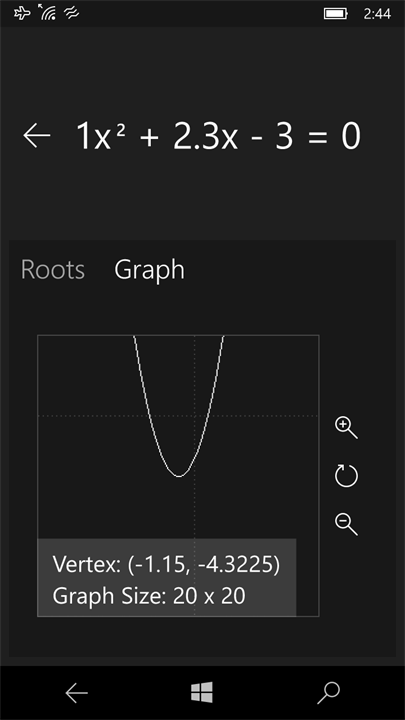Zoom in on the graph

coord(346,428)
